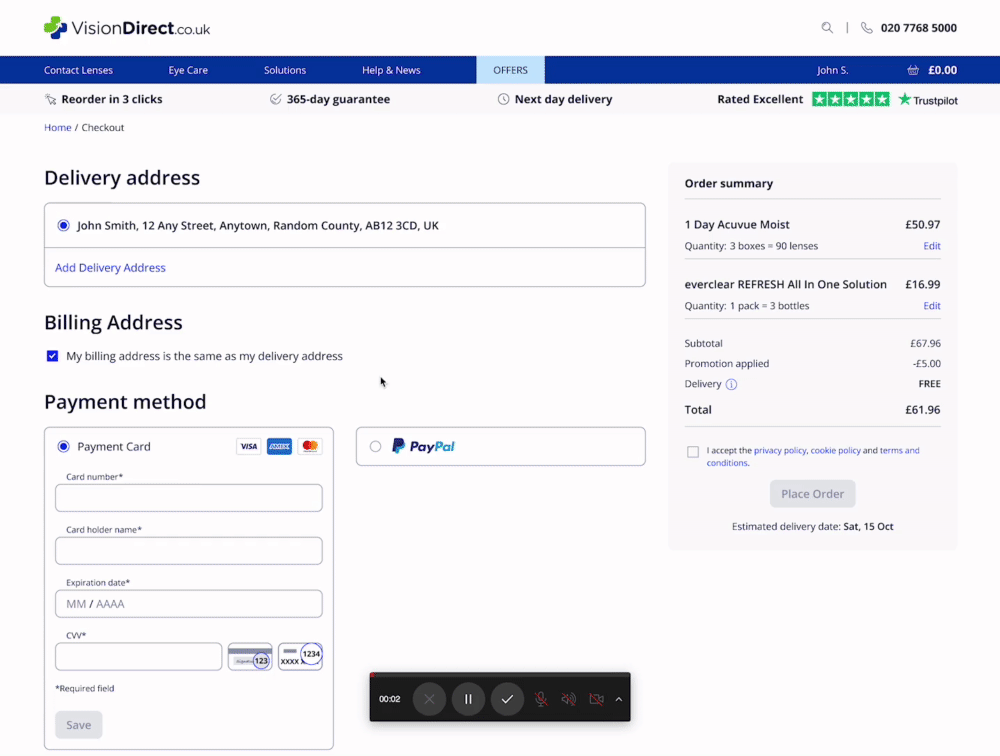Focus the Expiration date field

point(189,604)
